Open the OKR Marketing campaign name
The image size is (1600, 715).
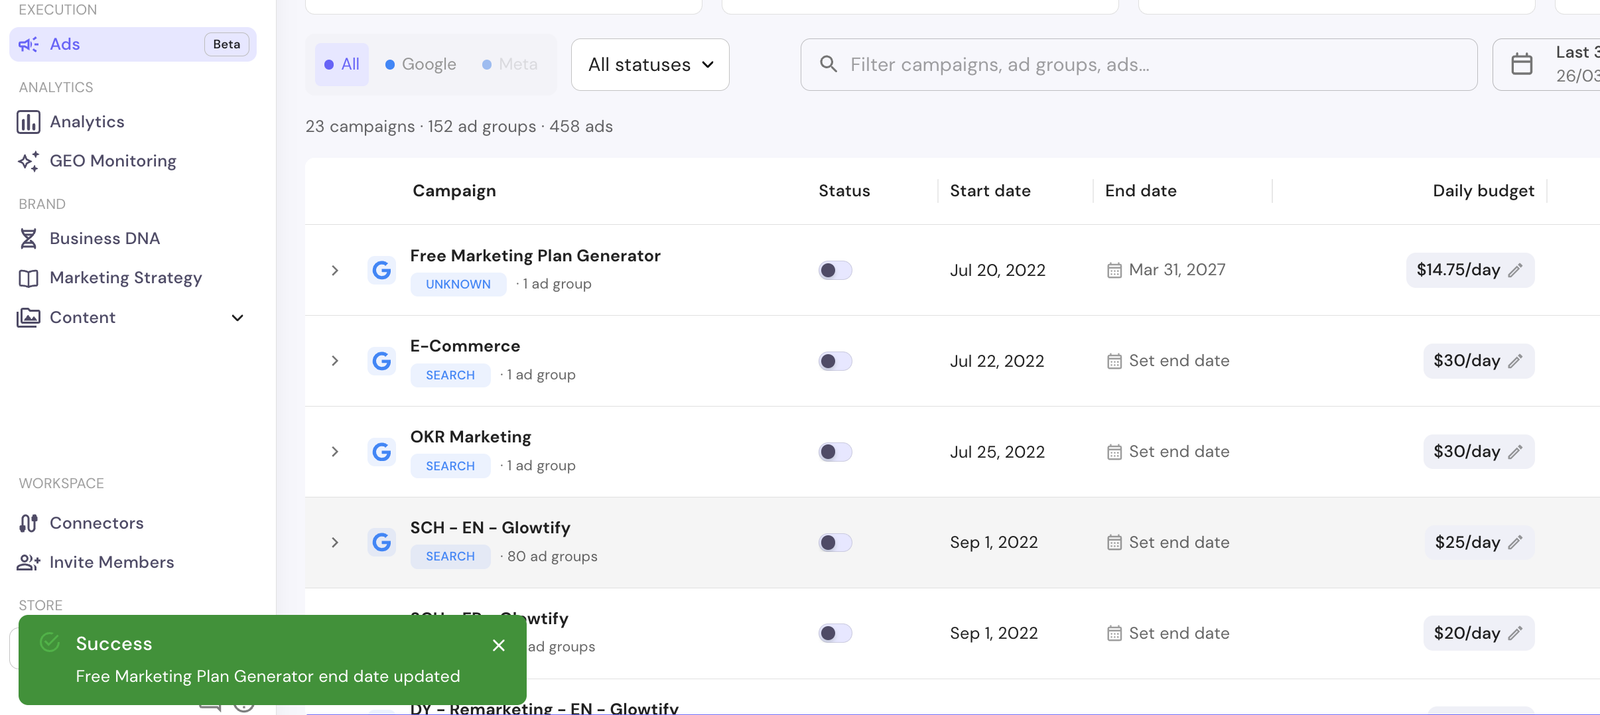471,437
